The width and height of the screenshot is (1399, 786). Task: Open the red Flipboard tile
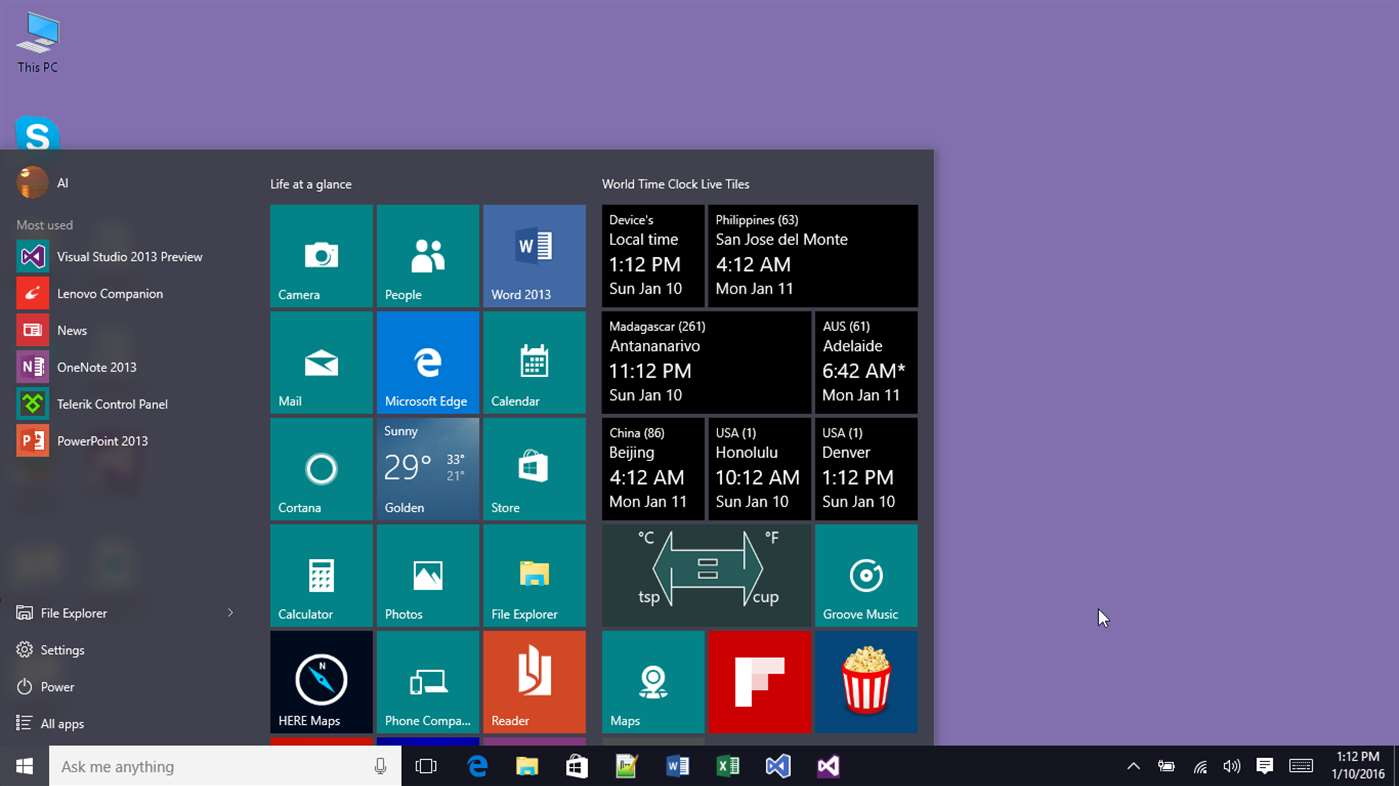tap(760, 682)
